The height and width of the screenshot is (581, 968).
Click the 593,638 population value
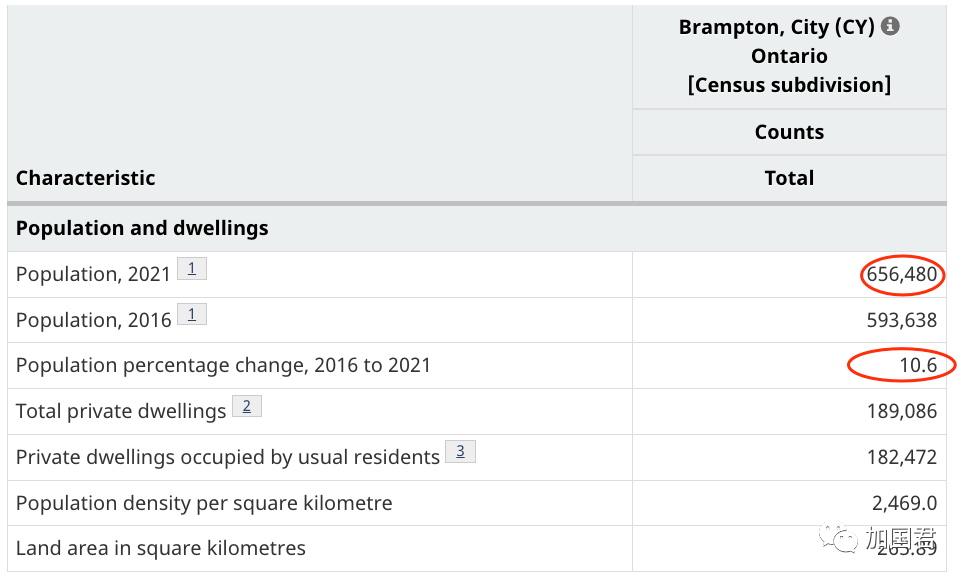tap(902, 320)
